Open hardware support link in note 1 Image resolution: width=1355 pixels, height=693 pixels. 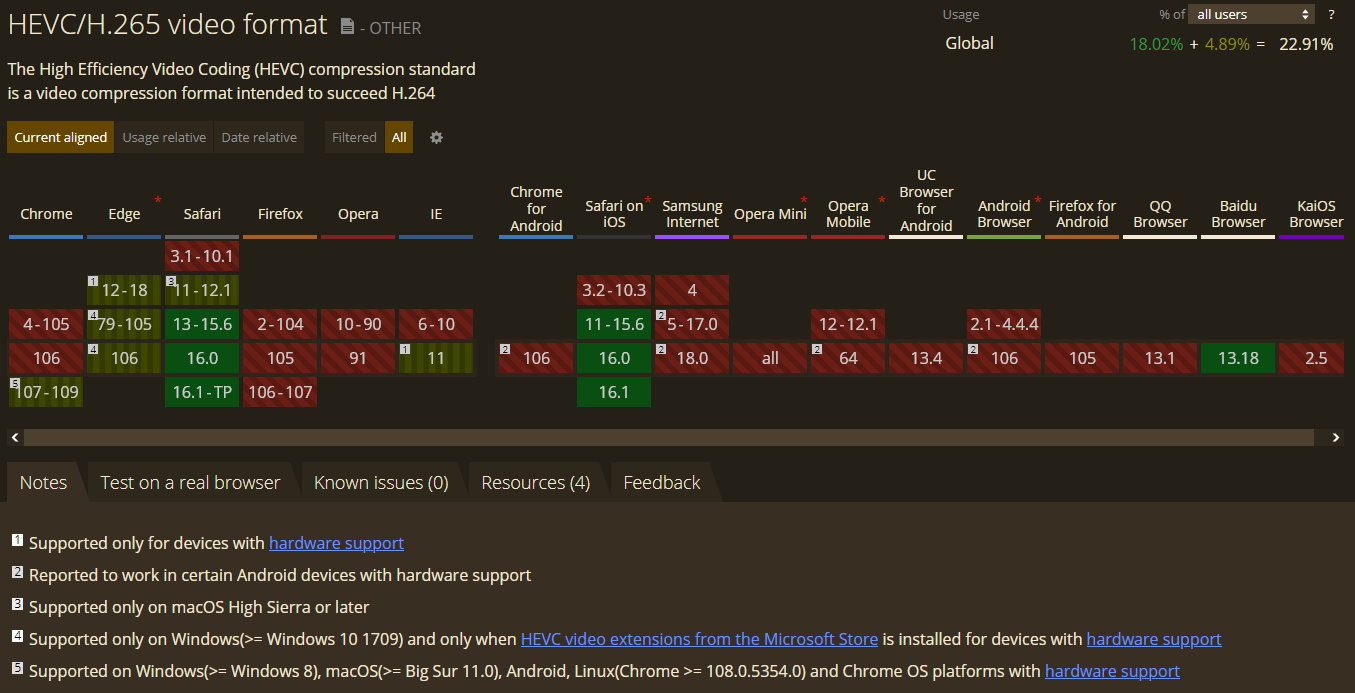(x=336, y=543)
